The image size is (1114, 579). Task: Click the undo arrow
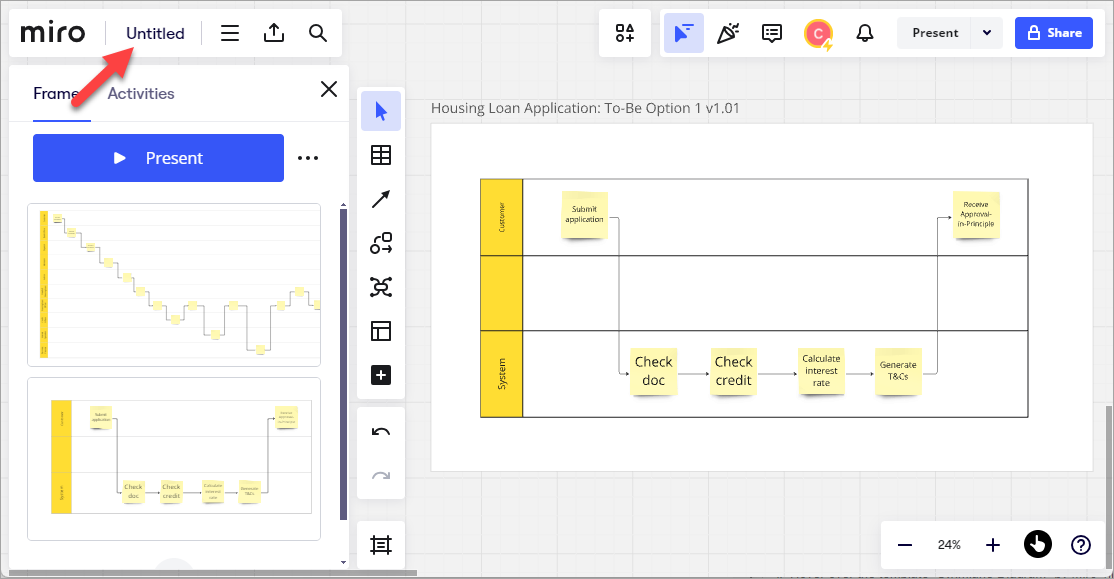381,432
